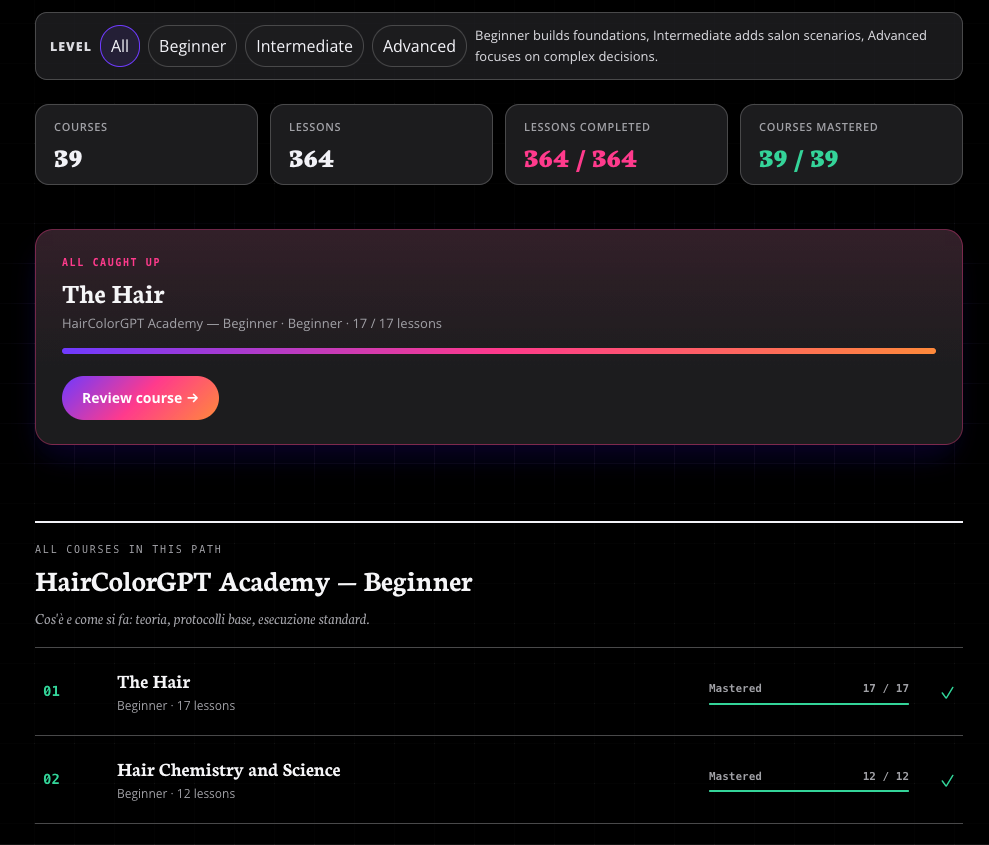Click the '17 / 17 lessons' subtitle in card
989x845 pixels.
click(x=397, y=323)
